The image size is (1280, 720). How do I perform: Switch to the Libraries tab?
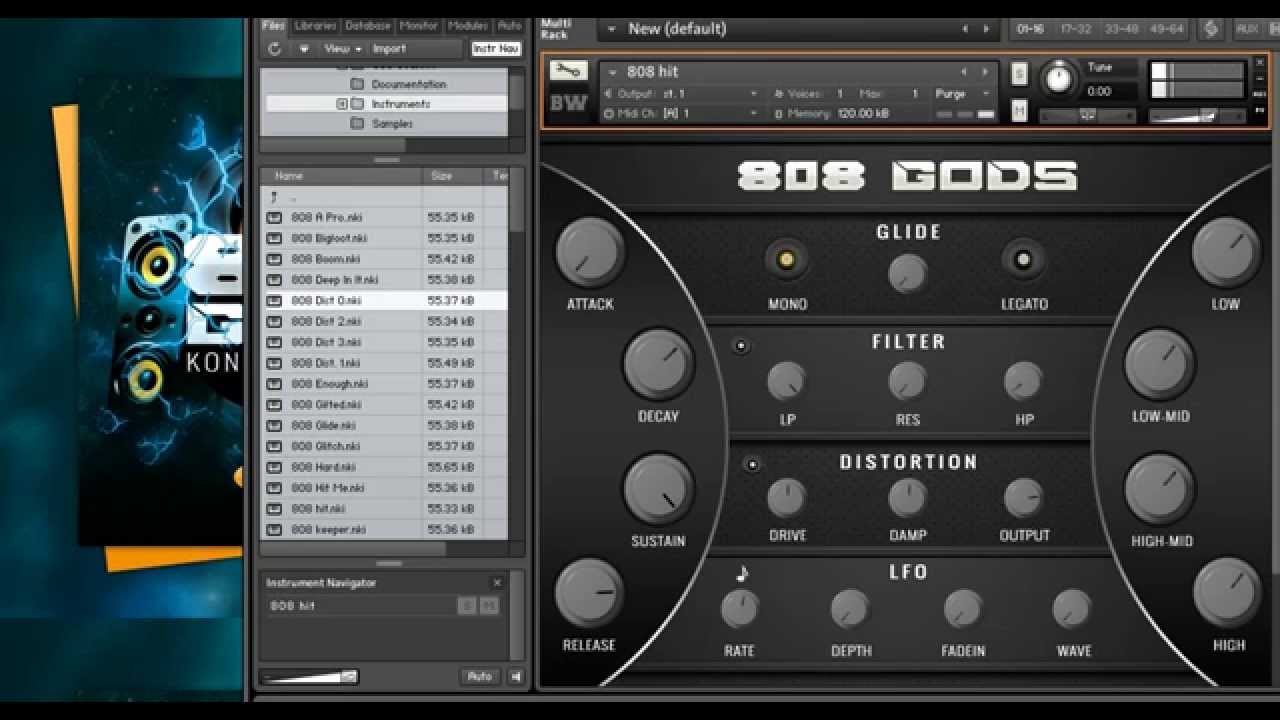point(316,25)
